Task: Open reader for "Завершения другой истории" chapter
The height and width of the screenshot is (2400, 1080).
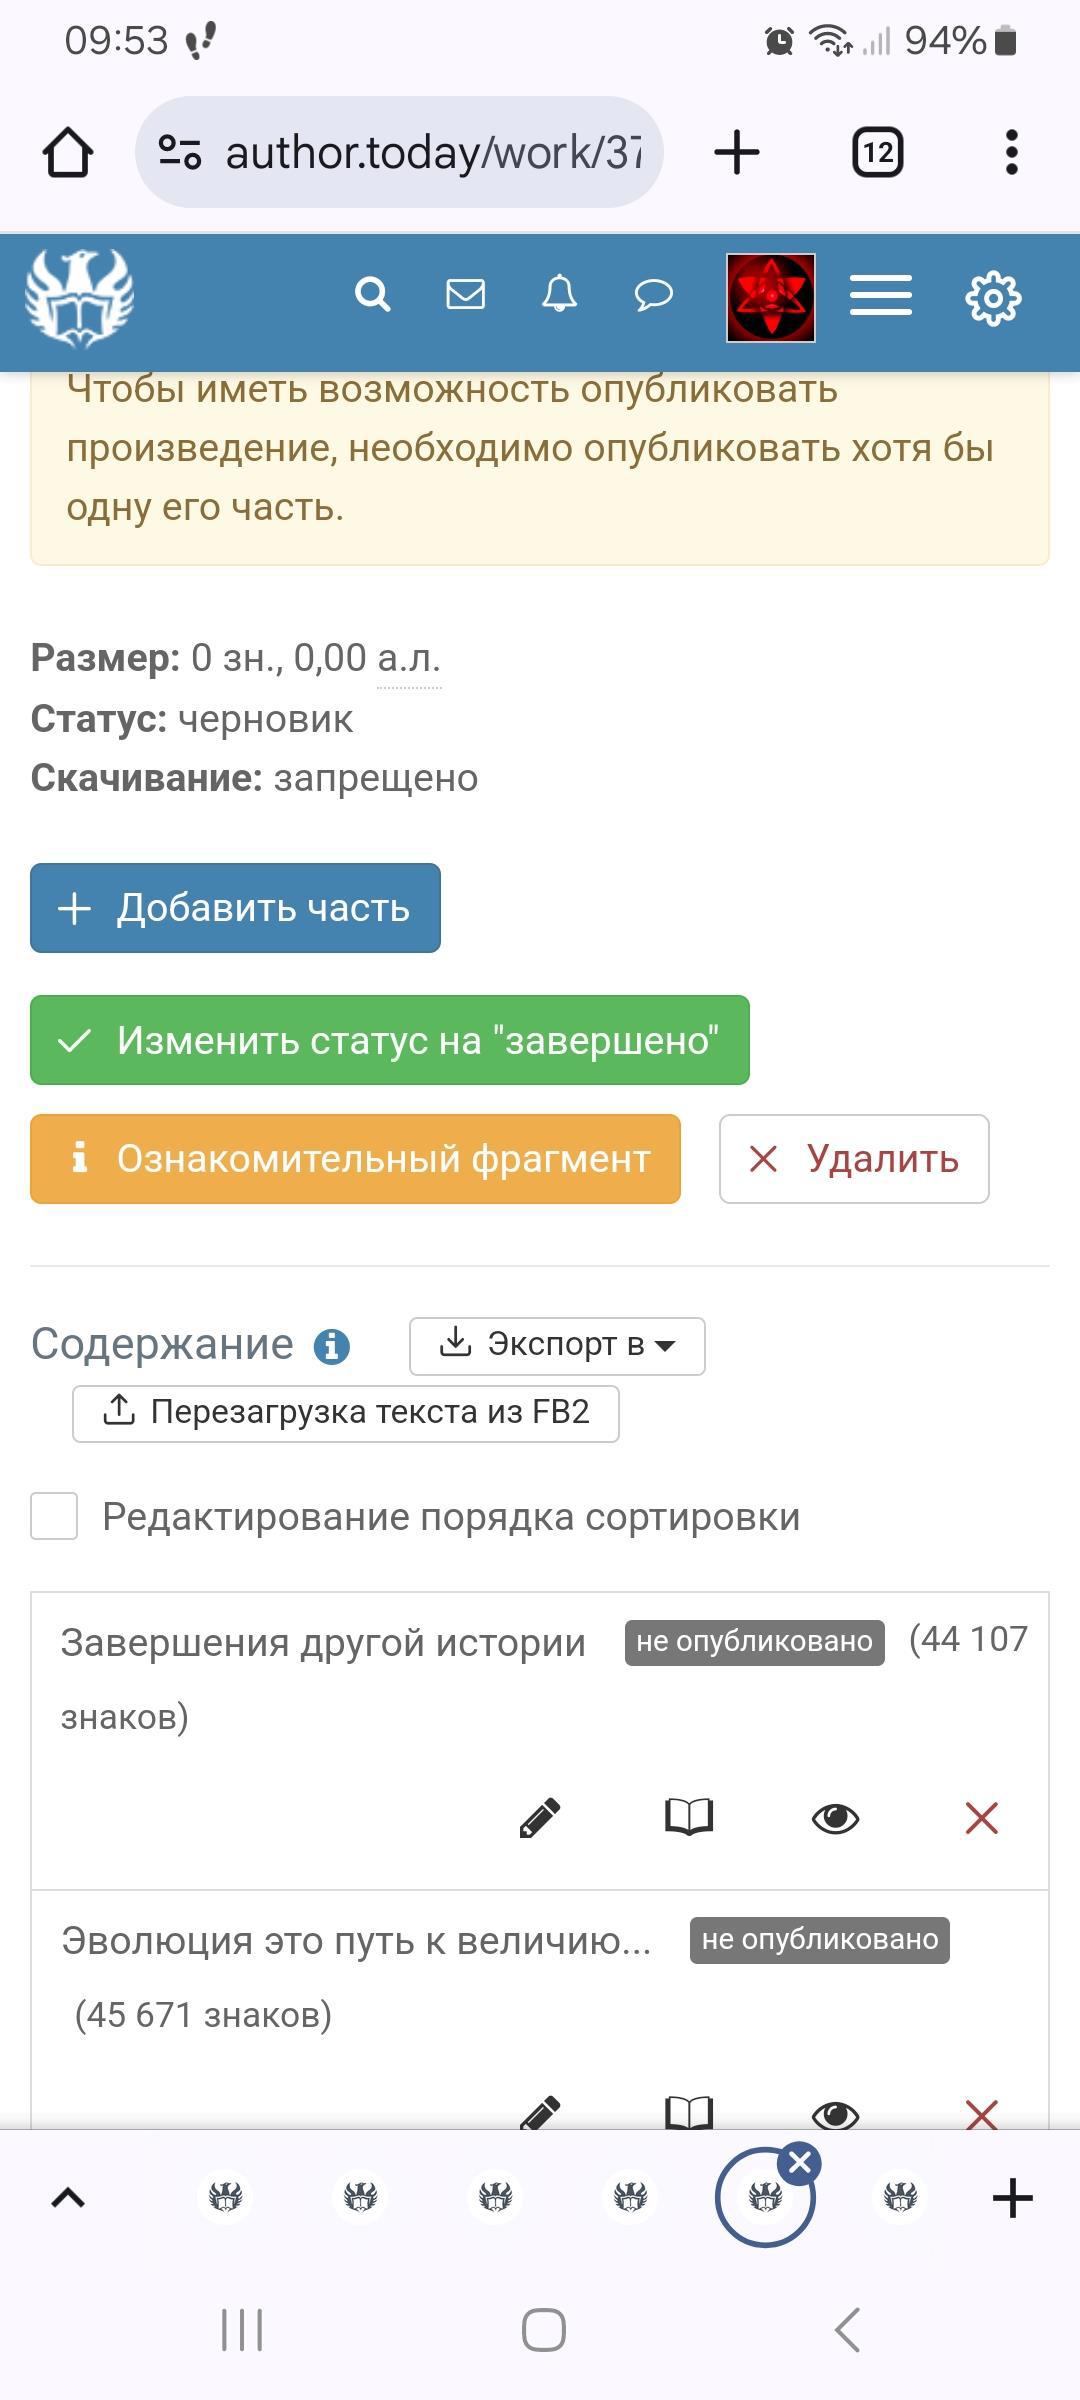Action: tap(689, 1816)
